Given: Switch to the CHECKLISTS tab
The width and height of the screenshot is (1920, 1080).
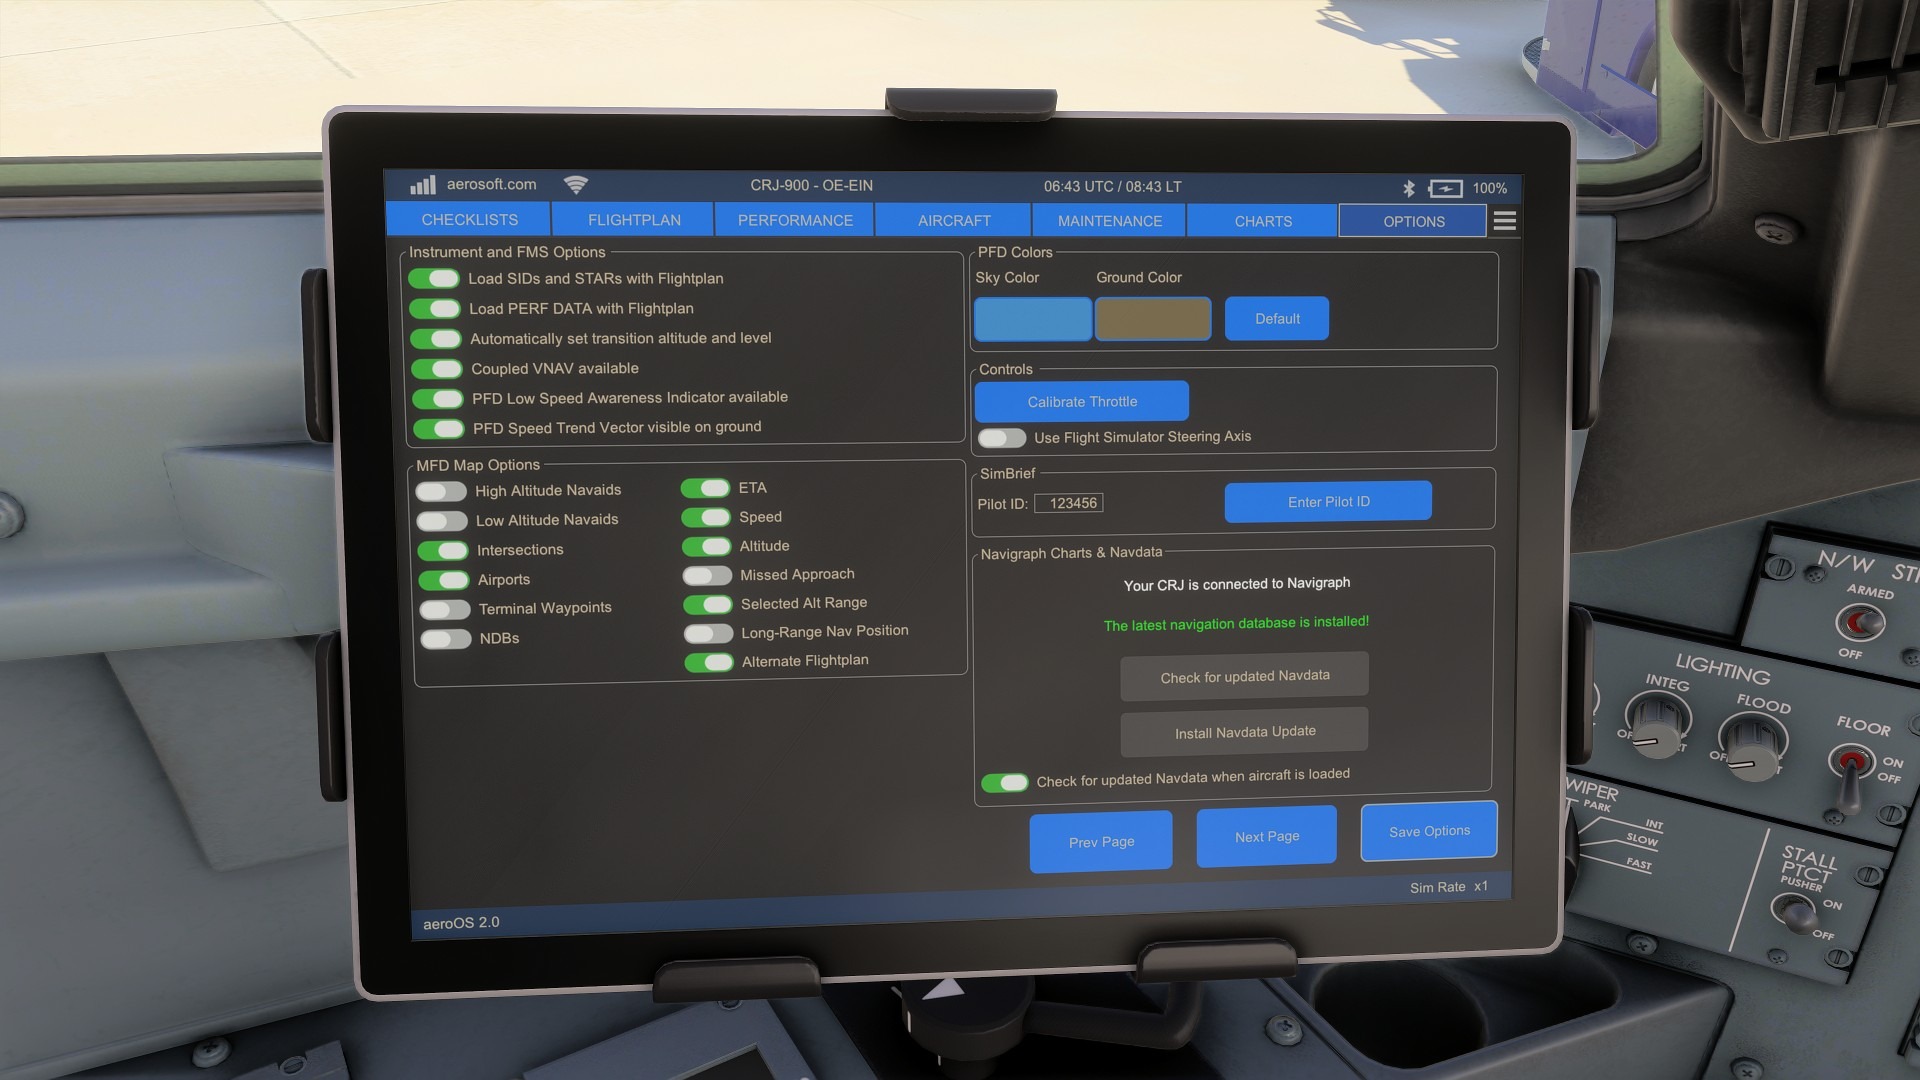Looking at the screenshot, I should tap(469, 219).
